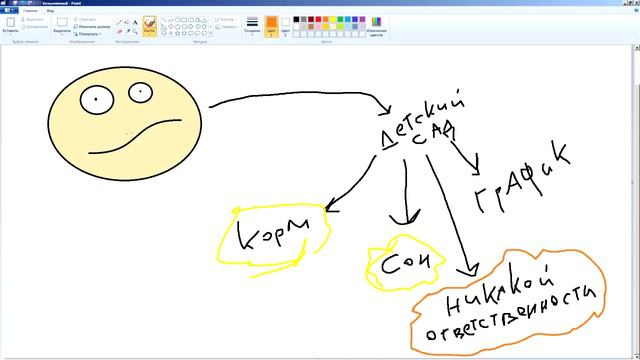The image size is (640, 360).
Task: Switch to the Вид ribbon tab
Action: [x=50, y=11]
